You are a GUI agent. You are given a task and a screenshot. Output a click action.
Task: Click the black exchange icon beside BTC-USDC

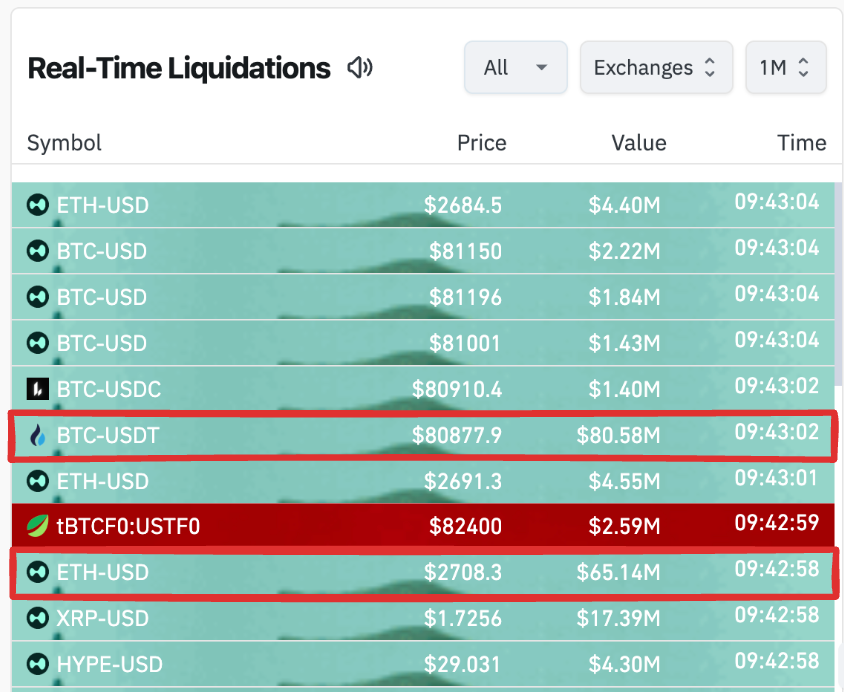point(38,389)
